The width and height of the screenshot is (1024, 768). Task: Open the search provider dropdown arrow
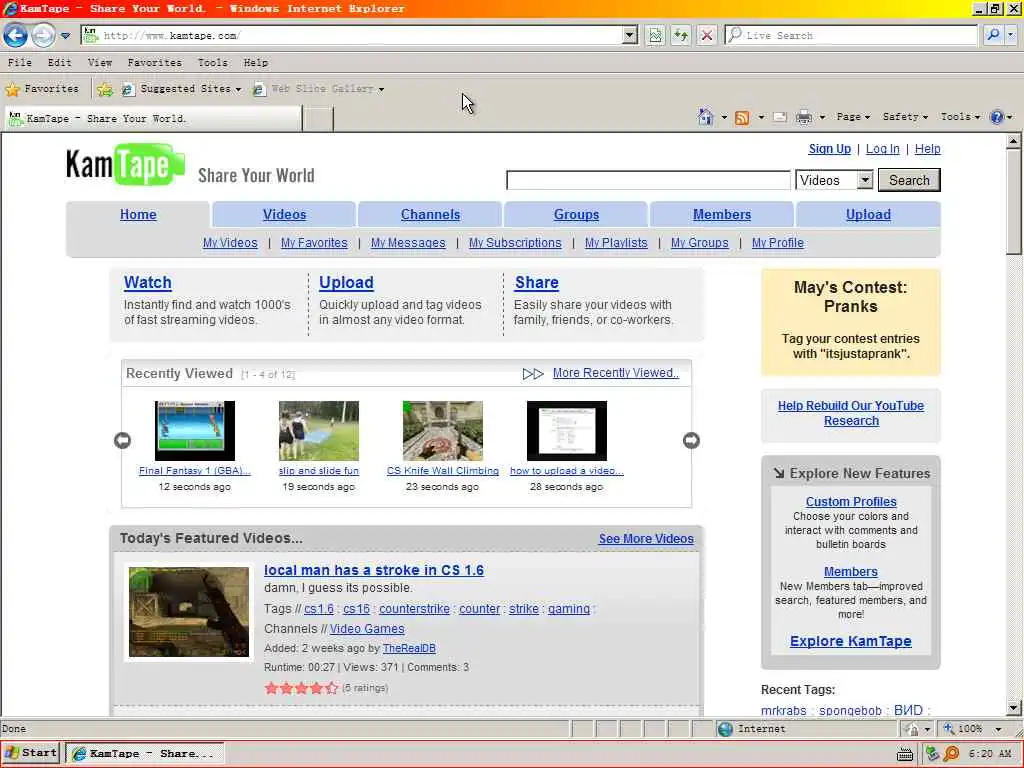(1011, 35)
